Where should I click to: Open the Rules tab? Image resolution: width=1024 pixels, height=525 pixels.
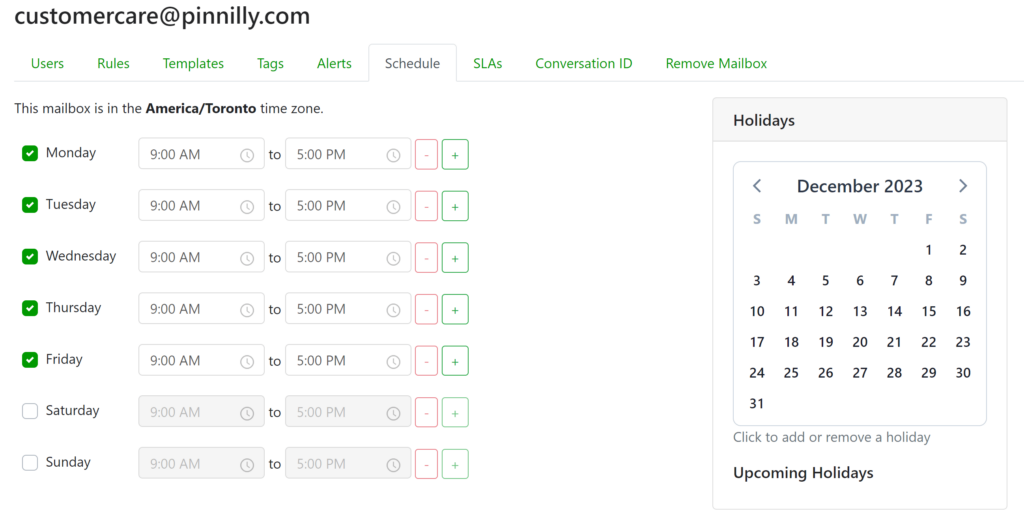pos(113,63)
